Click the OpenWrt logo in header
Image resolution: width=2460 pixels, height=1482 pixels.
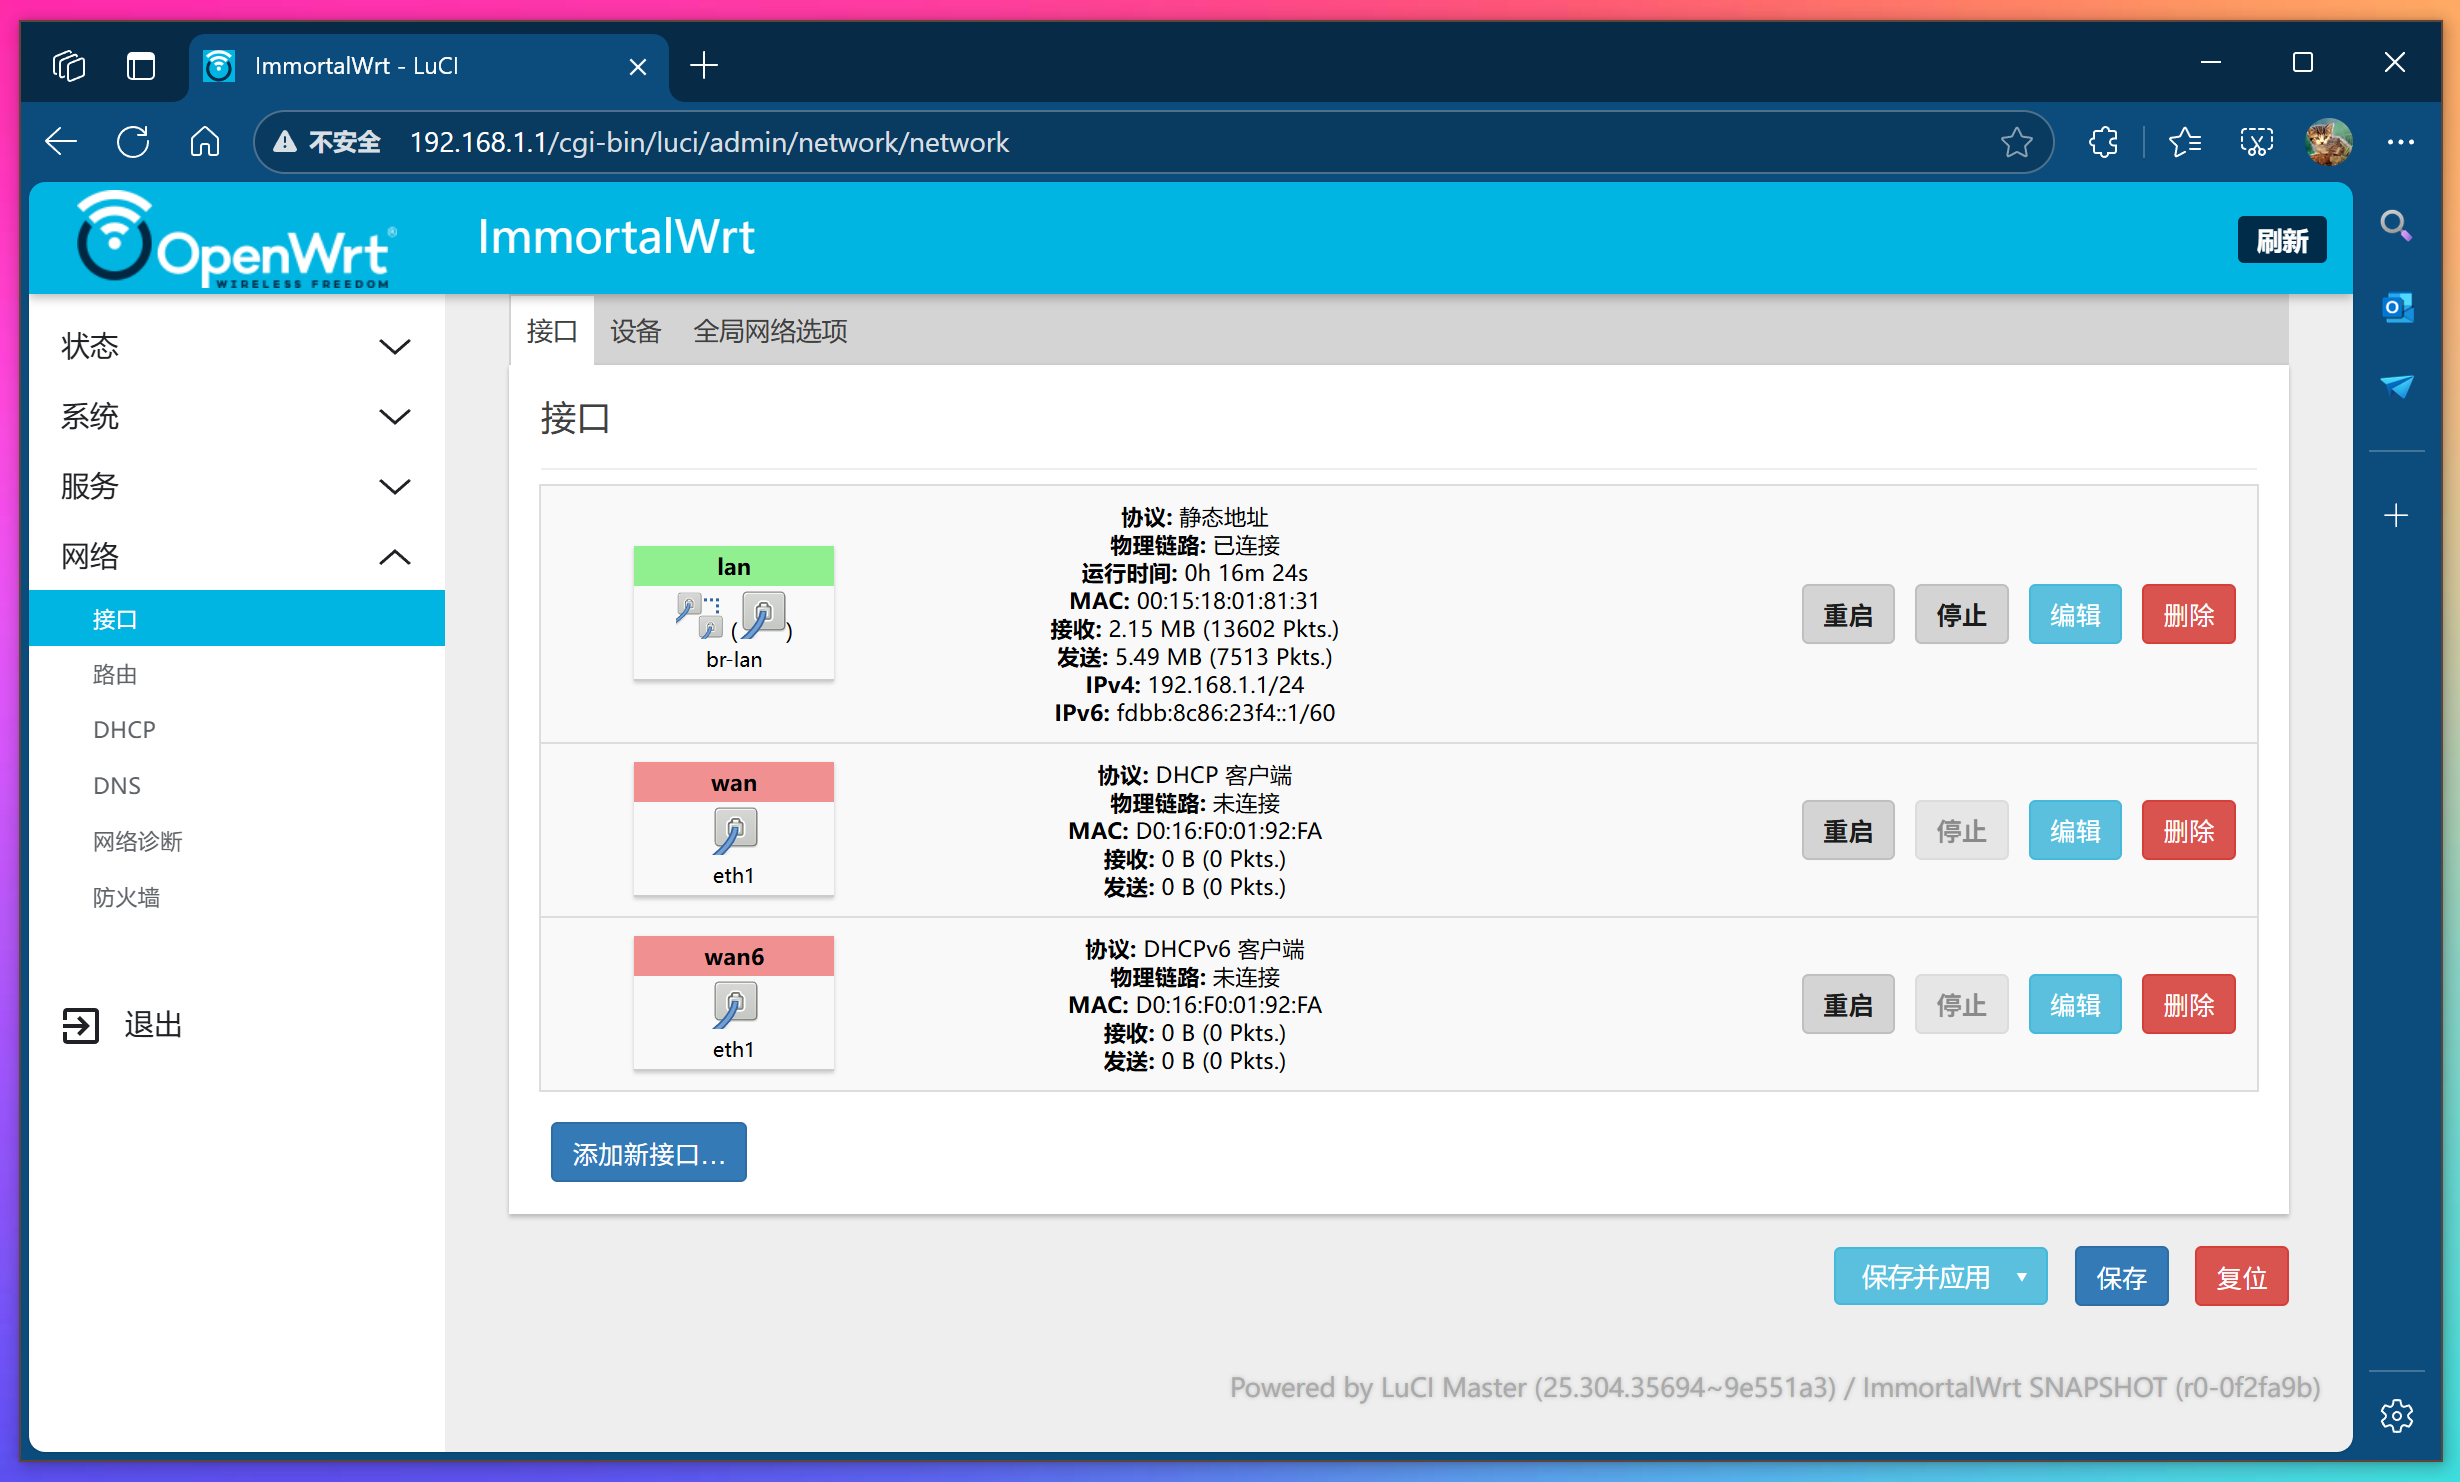click(x=236, y=240)
